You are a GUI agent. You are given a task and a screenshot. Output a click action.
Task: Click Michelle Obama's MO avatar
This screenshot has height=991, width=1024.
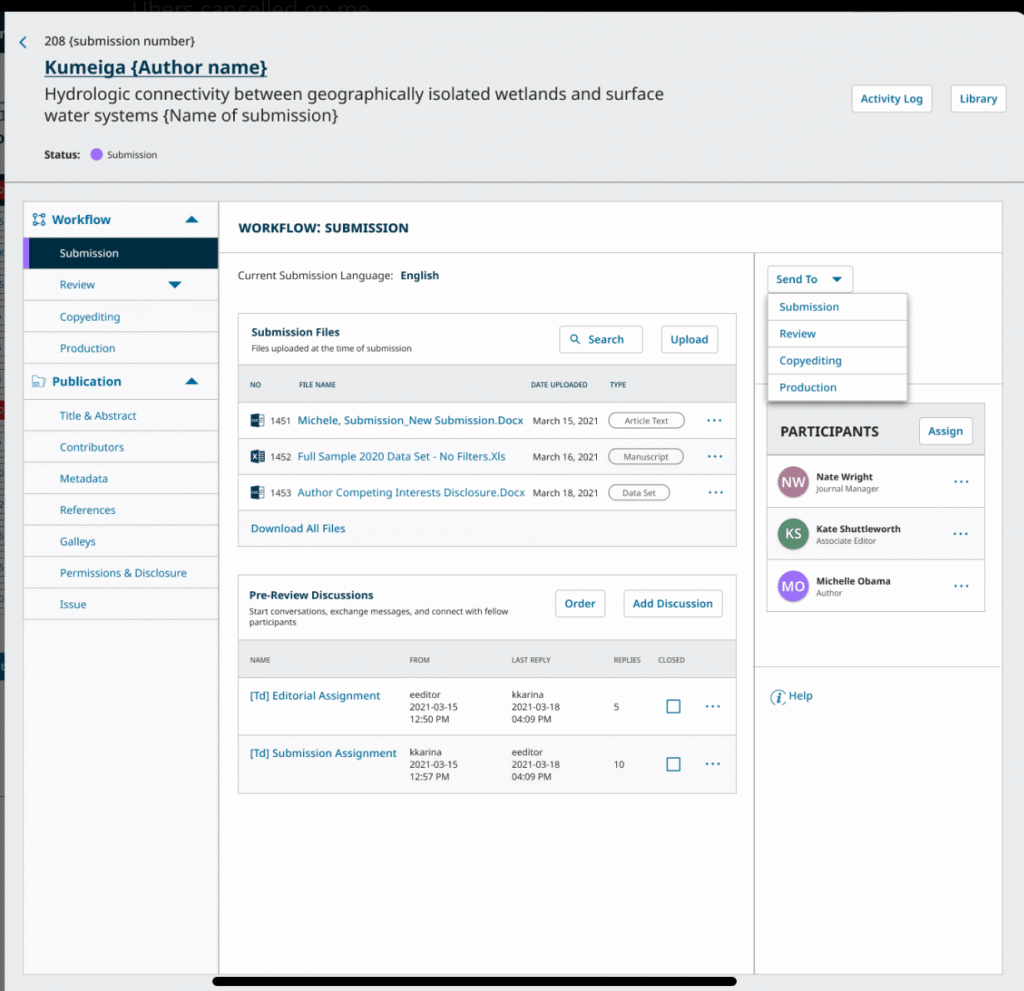coord(793,586)
